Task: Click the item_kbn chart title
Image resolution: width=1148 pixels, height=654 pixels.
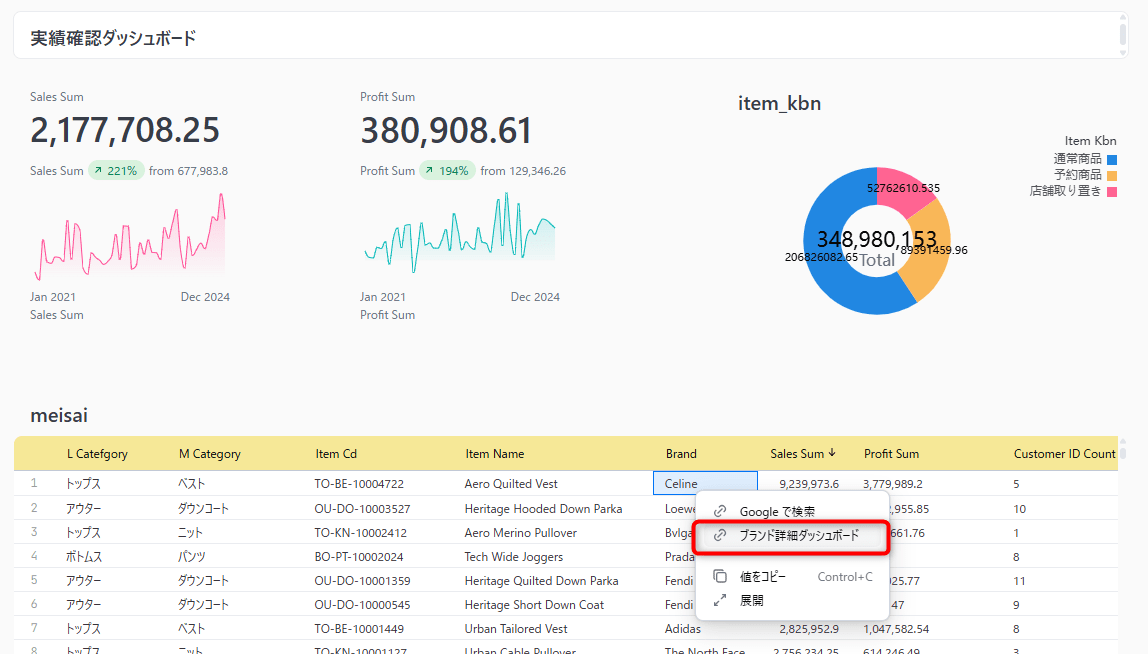Action: [779, 103]
